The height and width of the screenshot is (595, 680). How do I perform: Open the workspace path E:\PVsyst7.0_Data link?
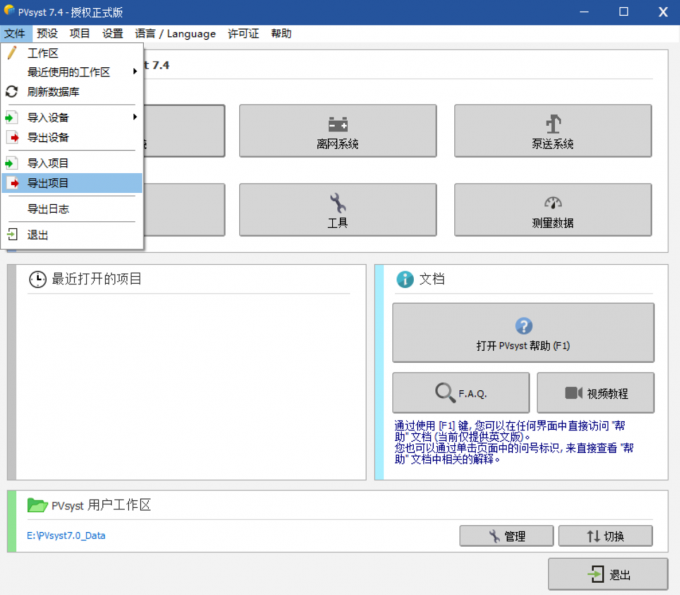point(66,536)
